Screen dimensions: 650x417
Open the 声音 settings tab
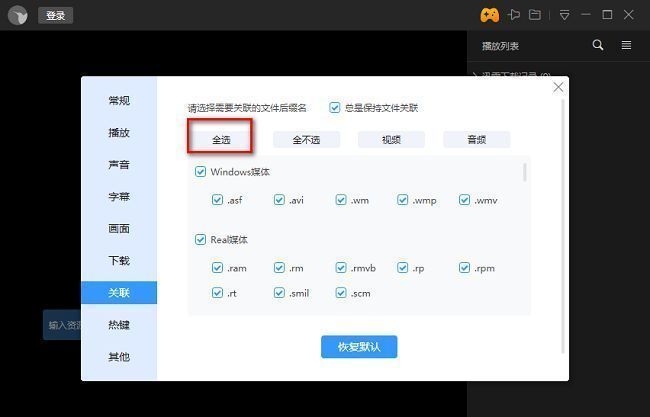tap(119, 165)
